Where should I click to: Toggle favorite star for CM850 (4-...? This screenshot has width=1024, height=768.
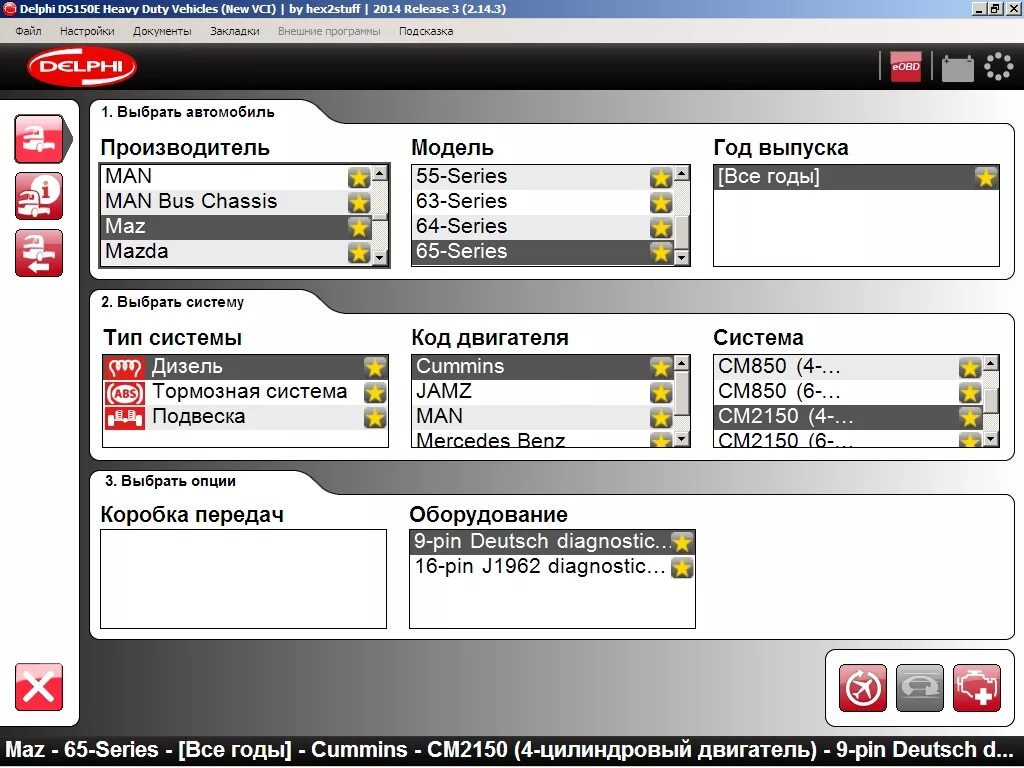970,367
